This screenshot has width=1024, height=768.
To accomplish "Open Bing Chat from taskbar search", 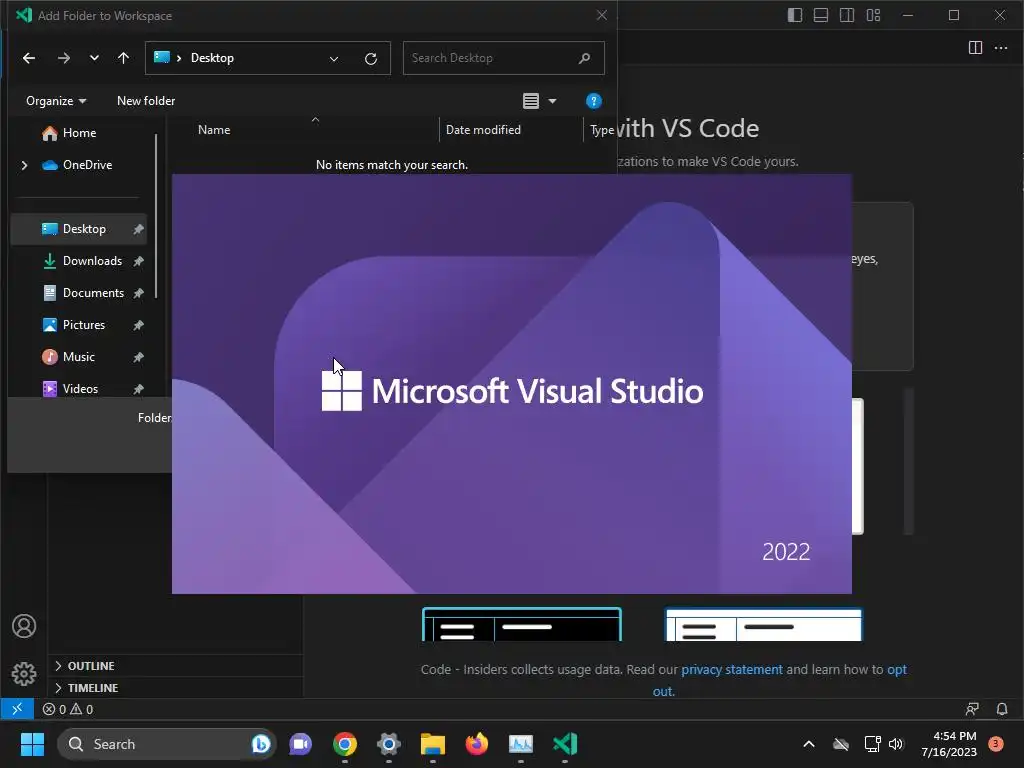I will tap(261, 744).
